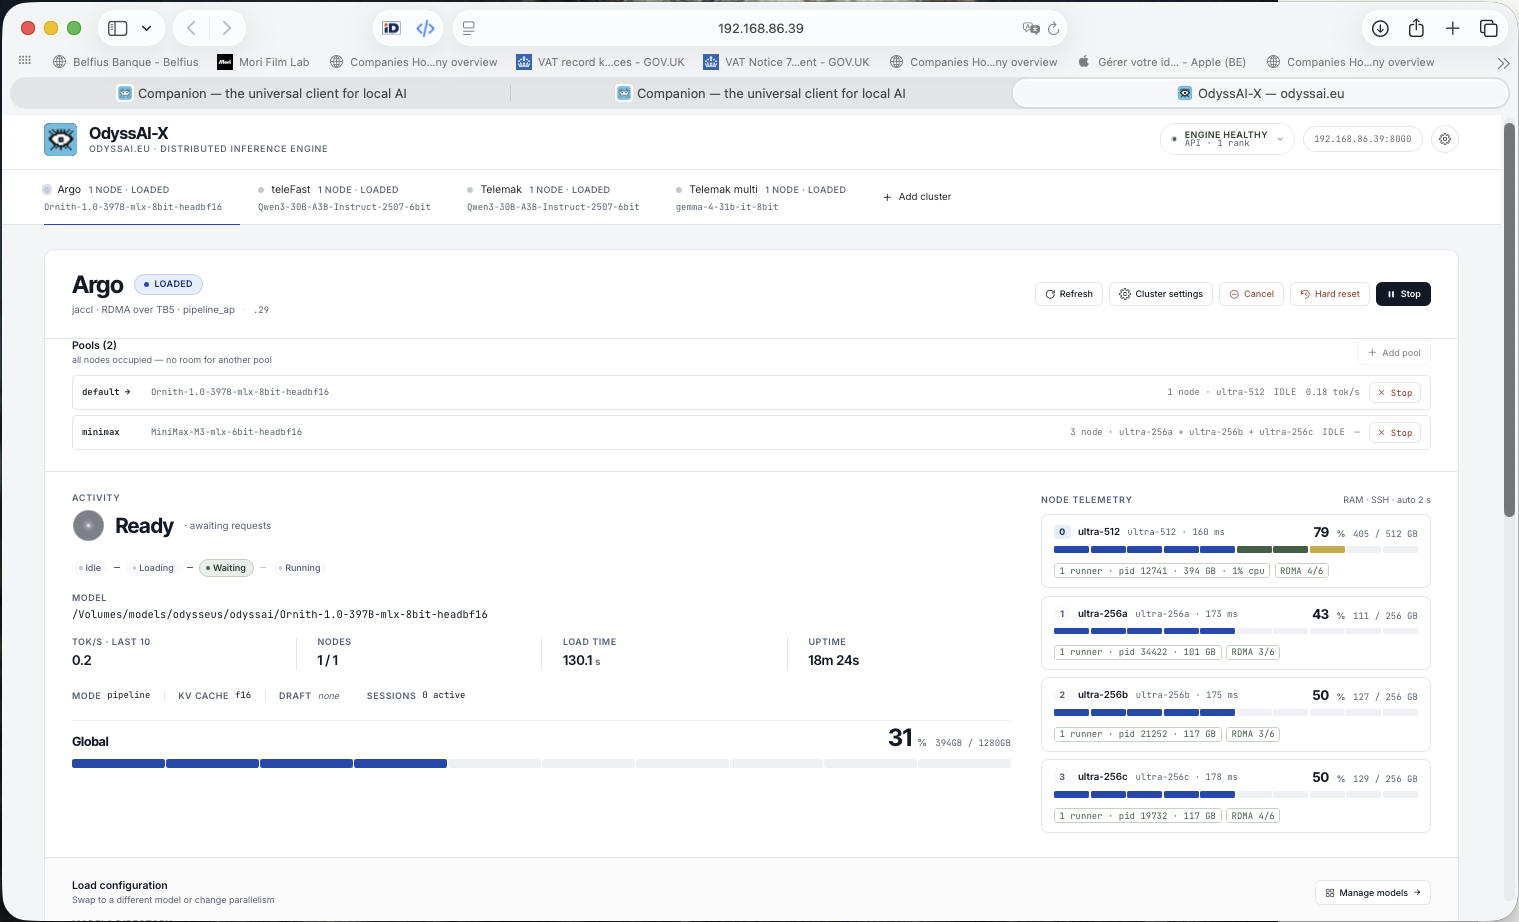Open the Belfius Banque bookmark

[125, 62]
